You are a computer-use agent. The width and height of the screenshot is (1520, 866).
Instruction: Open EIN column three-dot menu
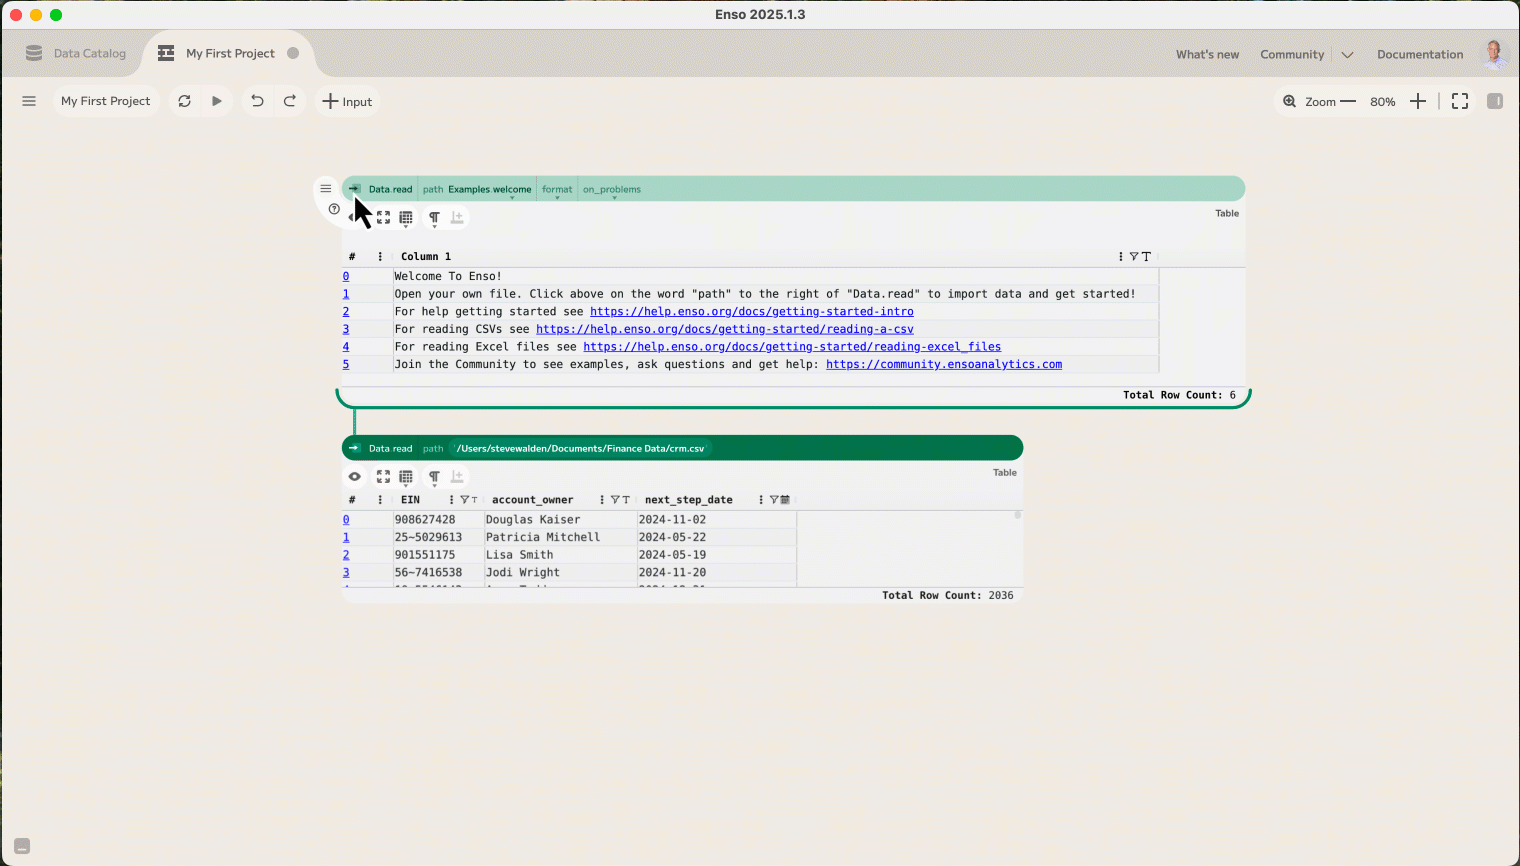[x=451, y=500]
